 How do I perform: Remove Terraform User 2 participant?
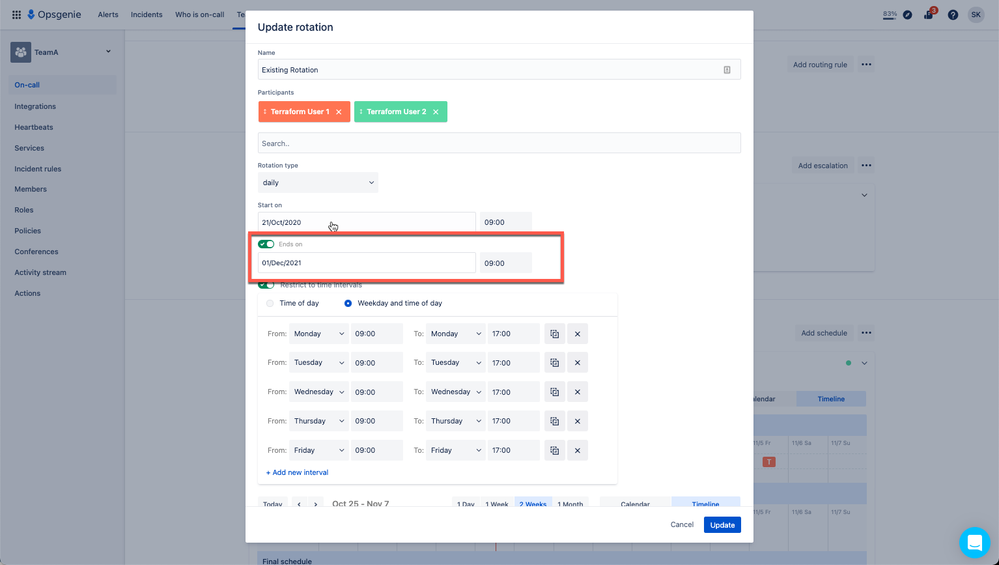coord(436,112)
